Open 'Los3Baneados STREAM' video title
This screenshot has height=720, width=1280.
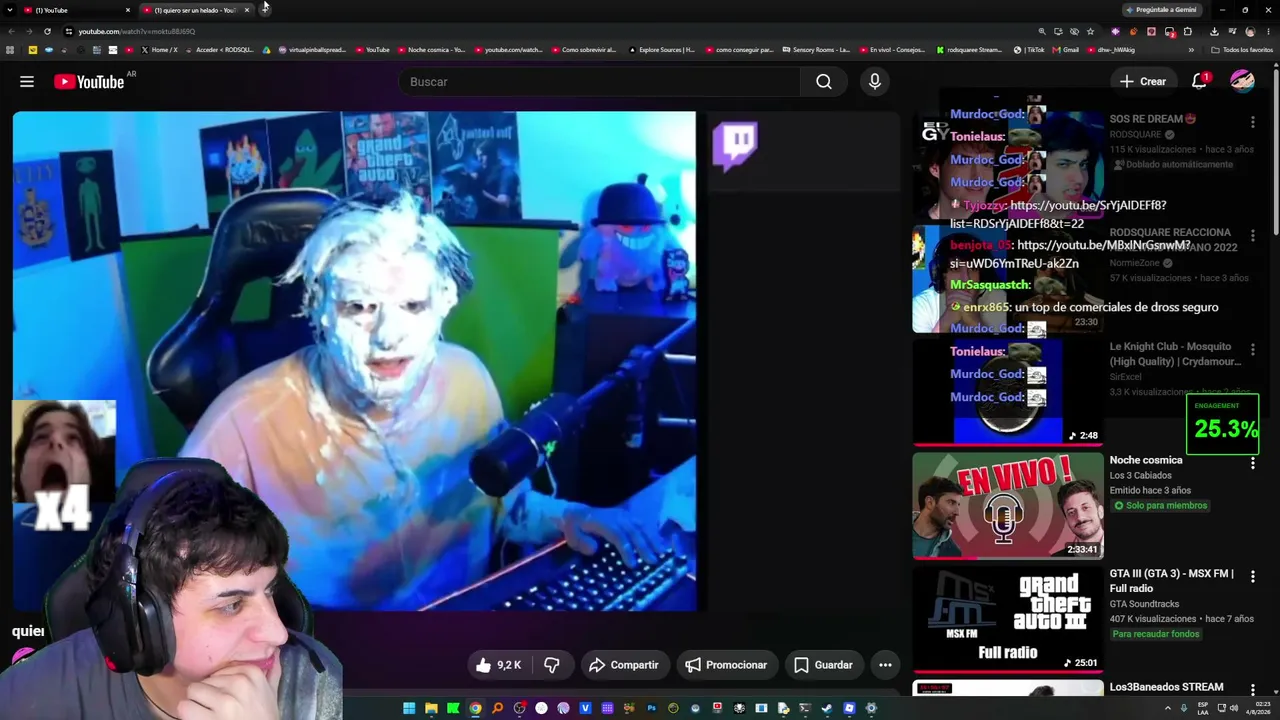(x=1166, y=687)
